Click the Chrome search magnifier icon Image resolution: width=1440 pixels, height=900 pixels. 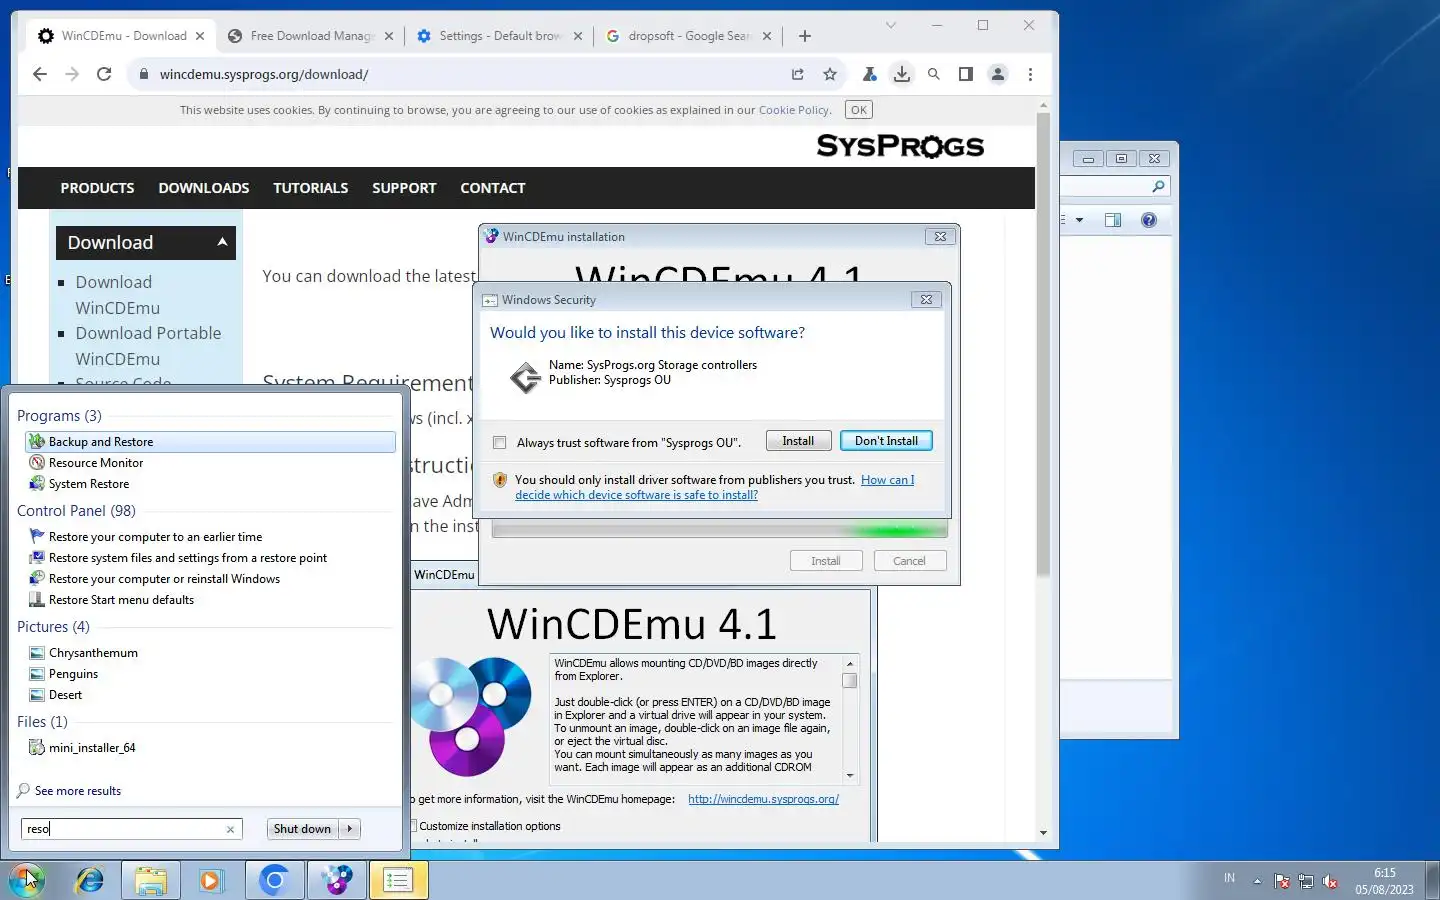[x=934, y=74]
